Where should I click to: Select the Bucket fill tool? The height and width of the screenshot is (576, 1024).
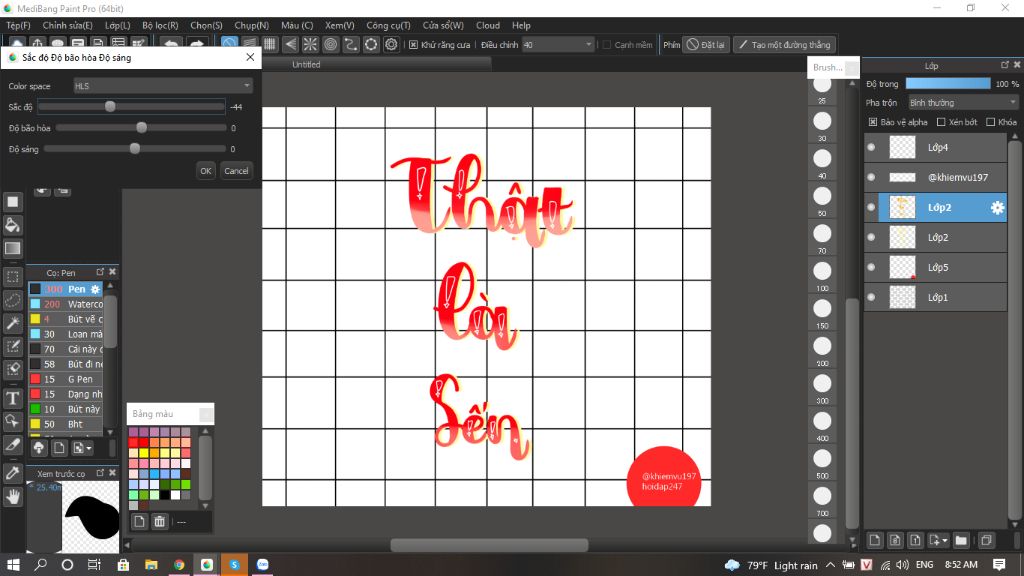(12, 225)
